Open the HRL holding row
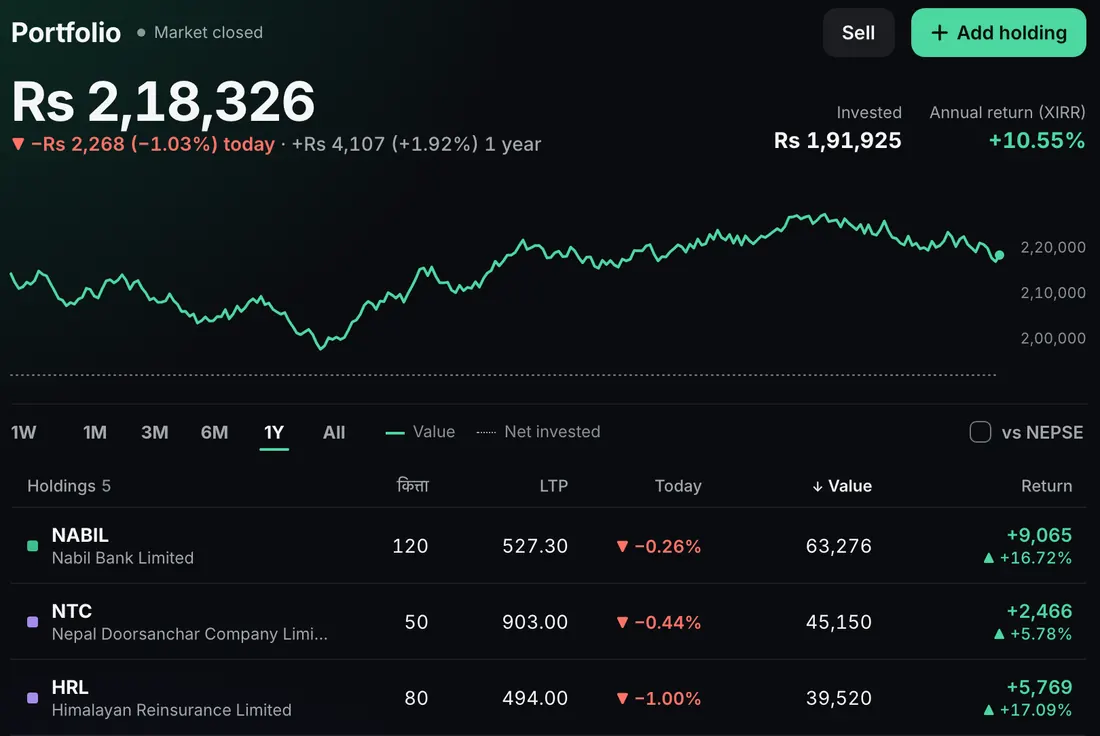The image size is (1100, 736). (549, 698)
